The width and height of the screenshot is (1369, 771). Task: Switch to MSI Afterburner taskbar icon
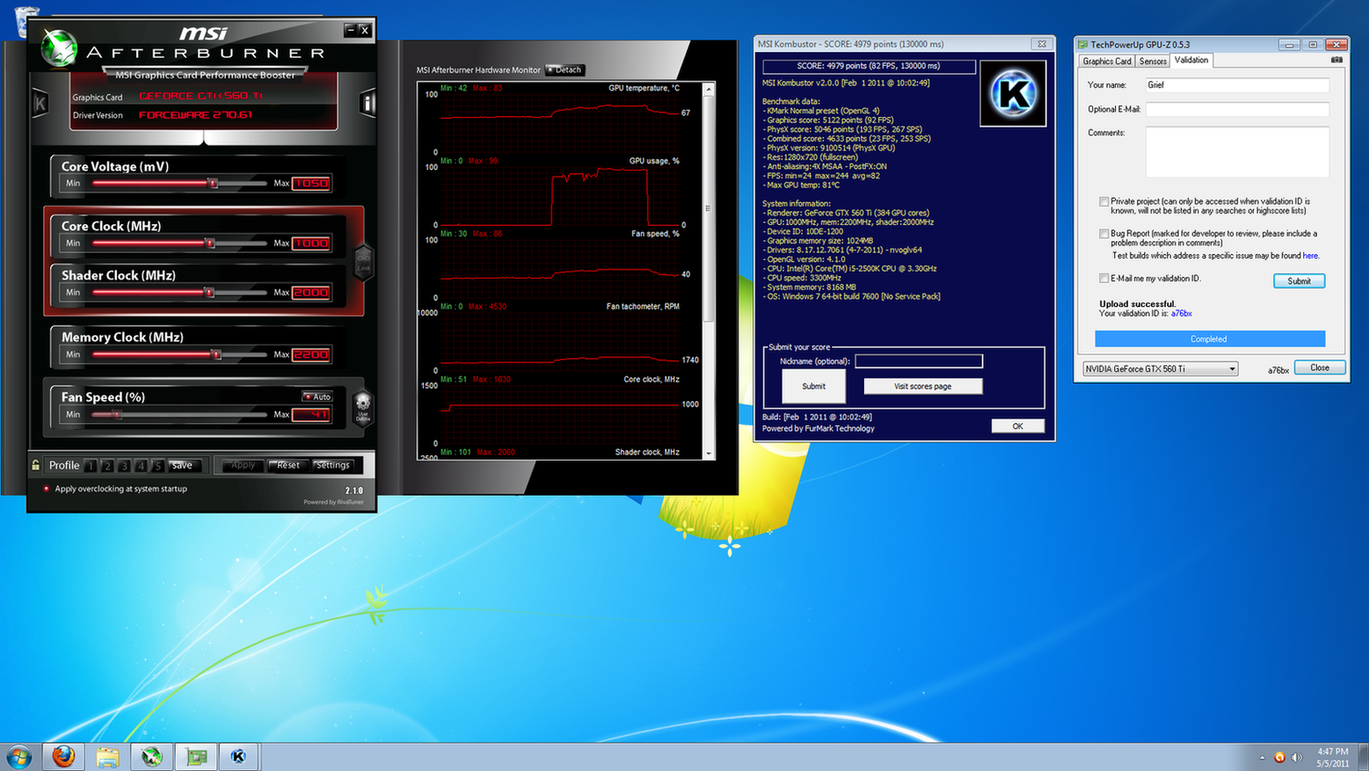coord(151,757)
